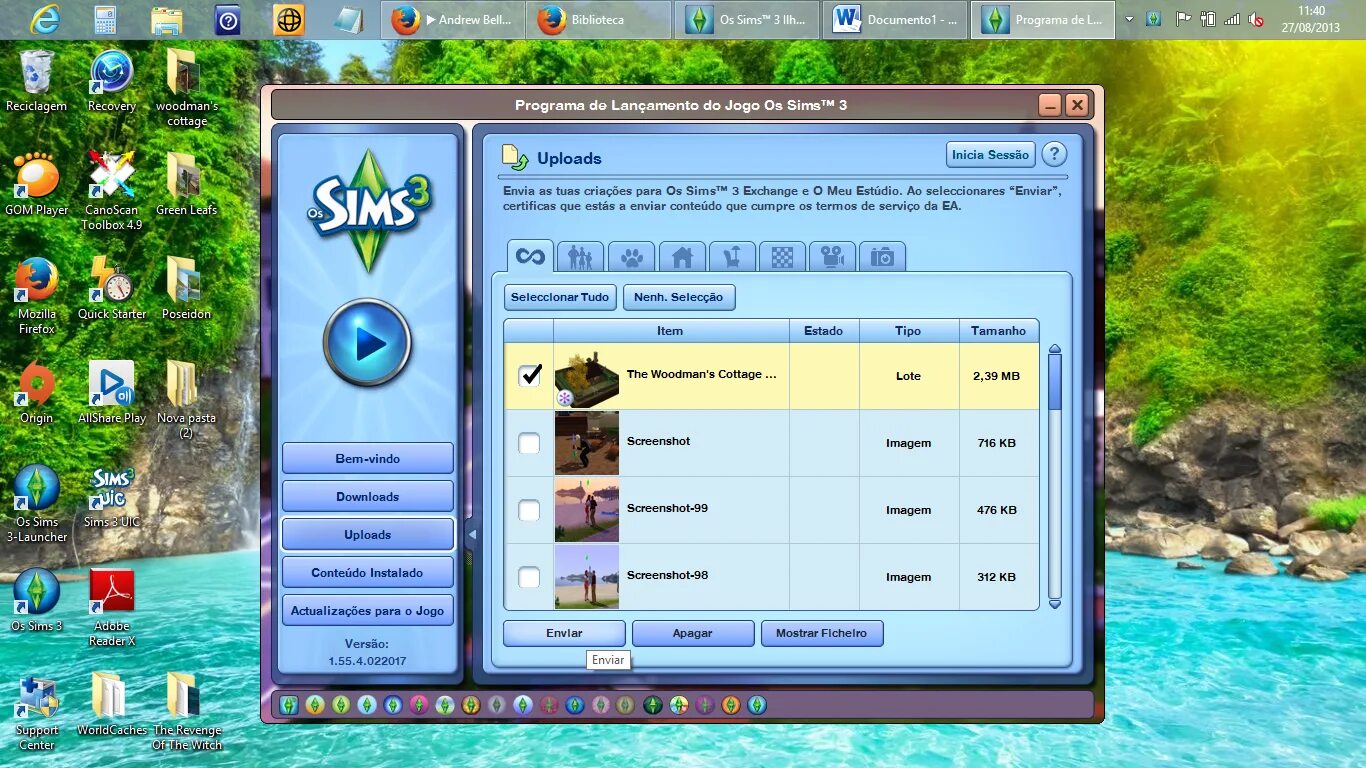Viewport: 1366px width, 768px height.
Task: Click the help question mark button
Action: click(1054, 154)
